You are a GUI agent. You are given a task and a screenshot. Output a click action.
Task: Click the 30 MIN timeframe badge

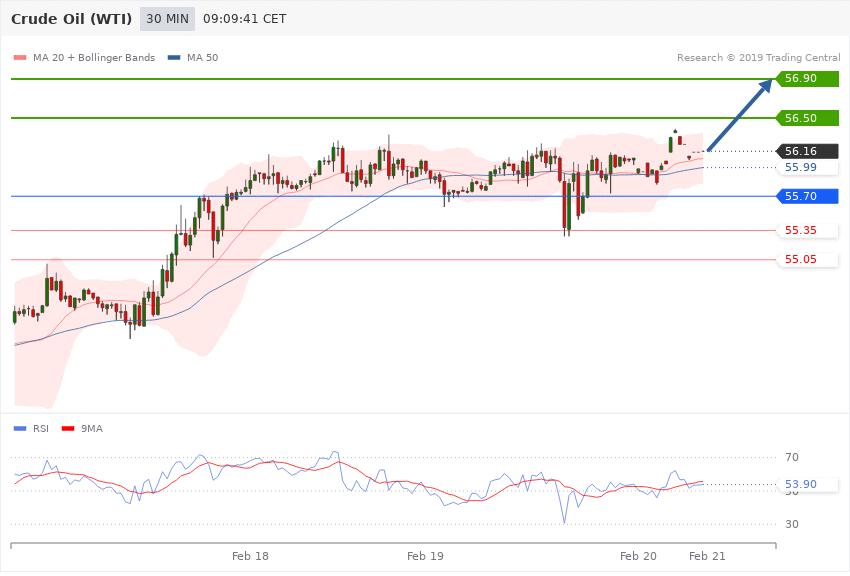pyautogui.click(x=168, y=19)
